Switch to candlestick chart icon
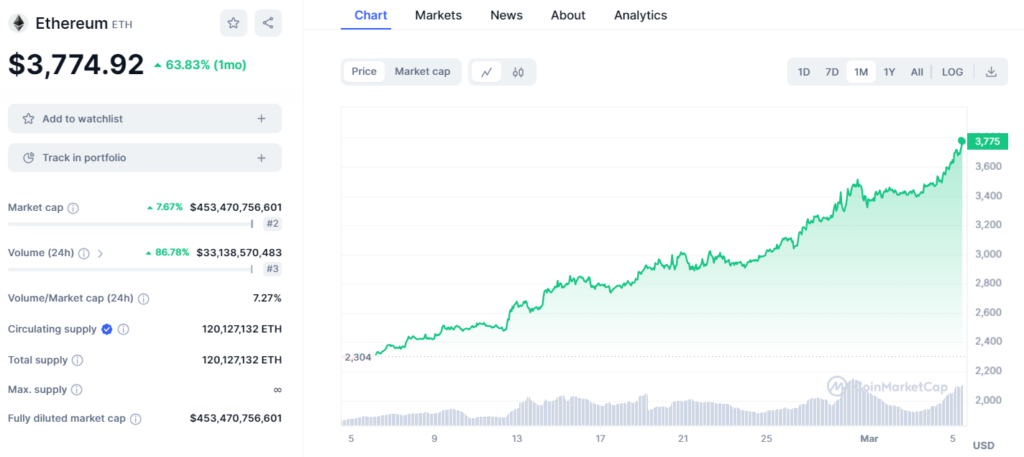This screenshot has width=1024, height=457. tap(518, 72)
